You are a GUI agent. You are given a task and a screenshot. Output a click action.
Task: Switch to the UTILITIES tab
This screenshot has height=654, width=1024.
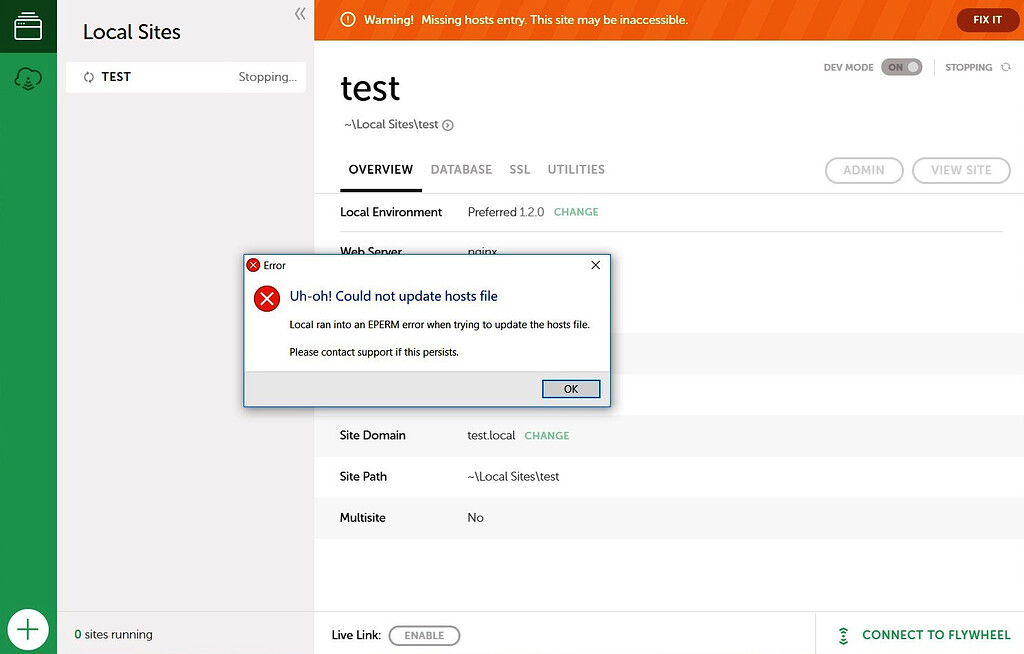(x=576, y=169)
